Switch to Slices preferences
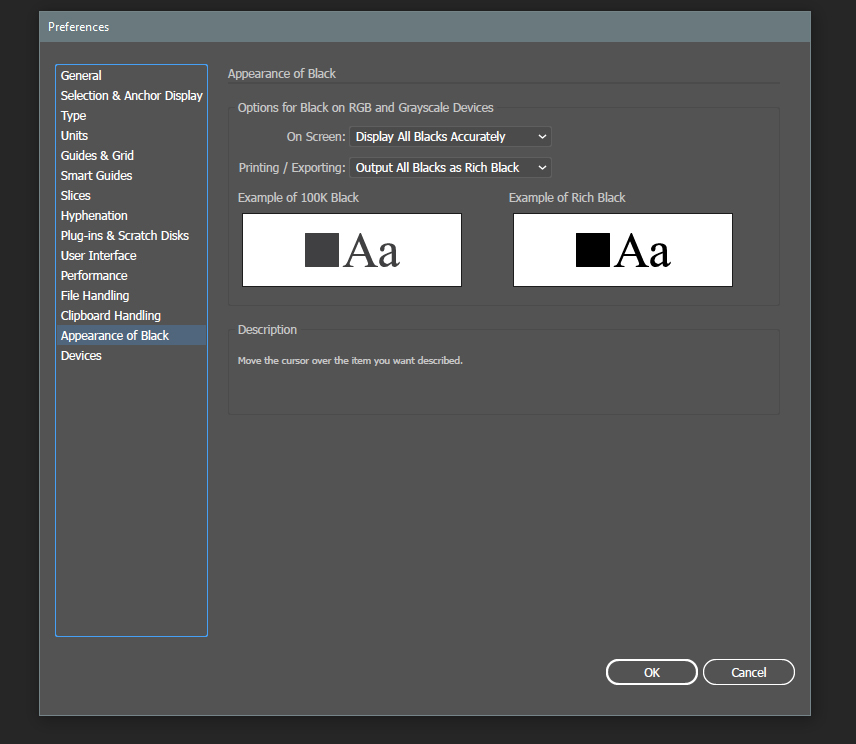The width and height of the screenshot is (856, 744). (76, 196)
